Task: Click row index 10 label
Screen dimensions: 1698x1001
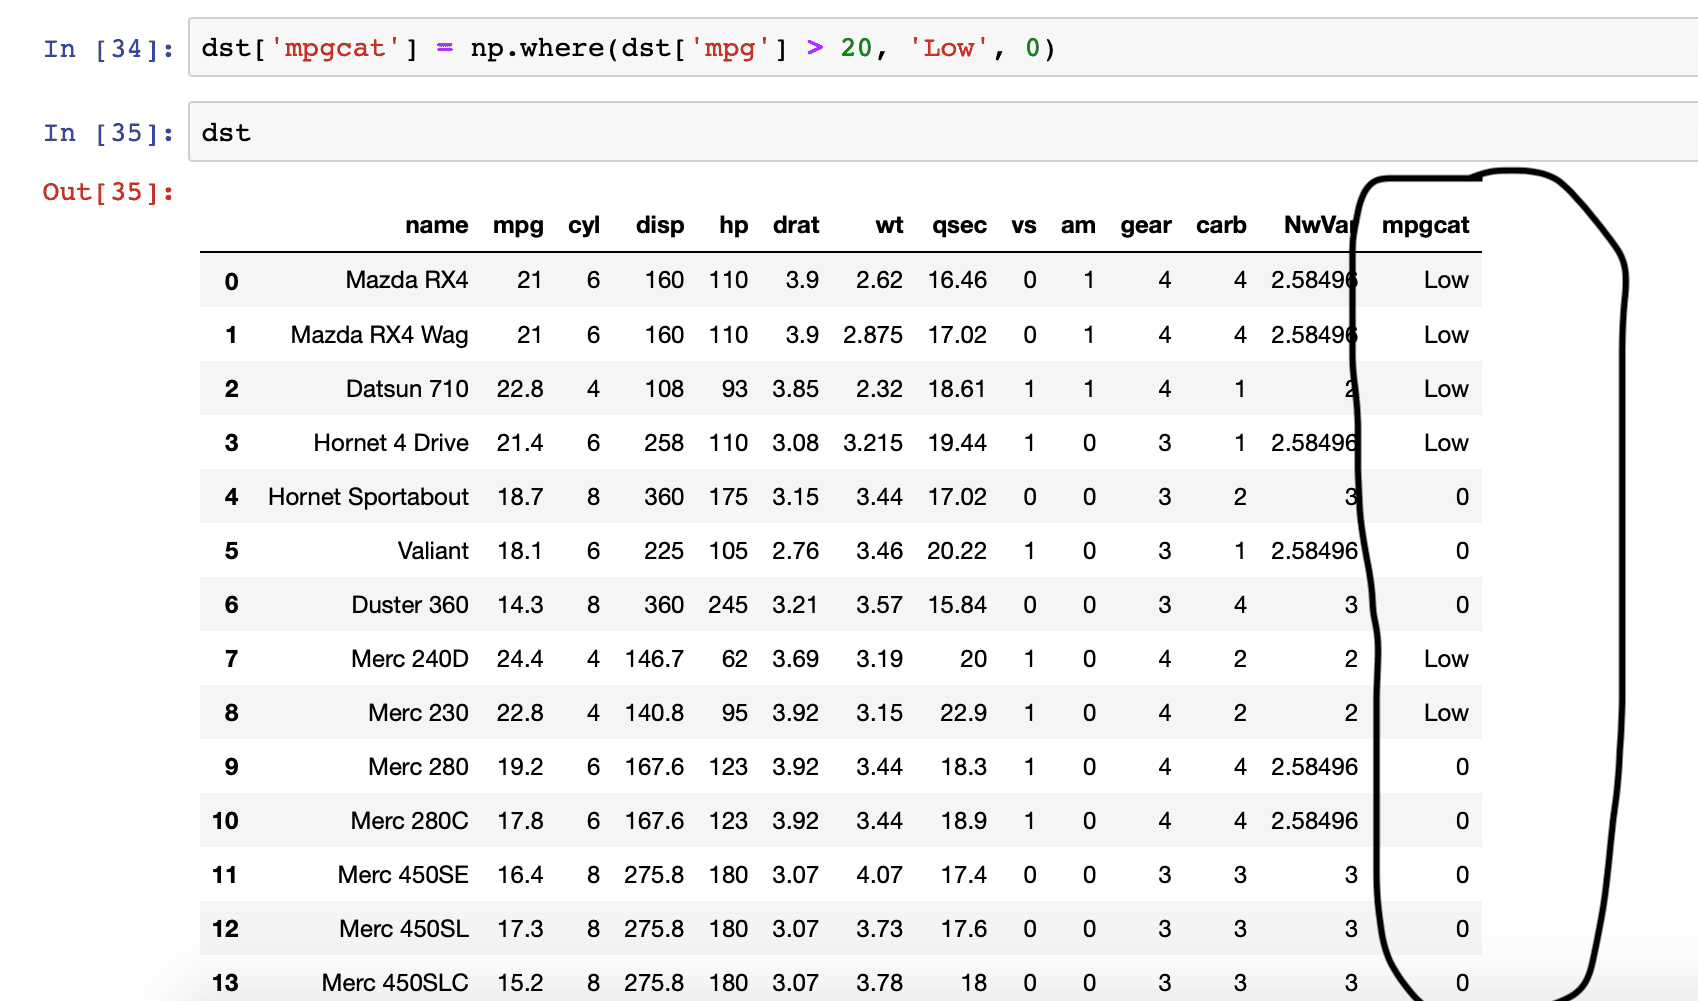Action: tap(225, 821)
